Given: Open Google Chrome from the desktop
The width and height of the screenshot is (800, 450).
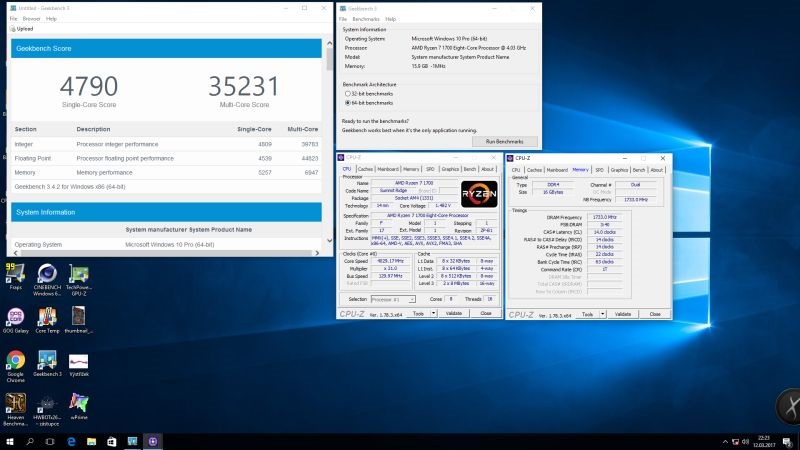Looking at the screenshot, I should pyautogui.click(x=15, y=366).
